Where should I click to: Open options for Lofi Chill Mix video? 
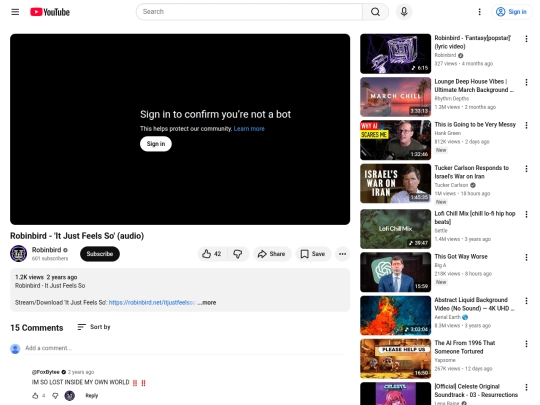[x=526, y=215]
